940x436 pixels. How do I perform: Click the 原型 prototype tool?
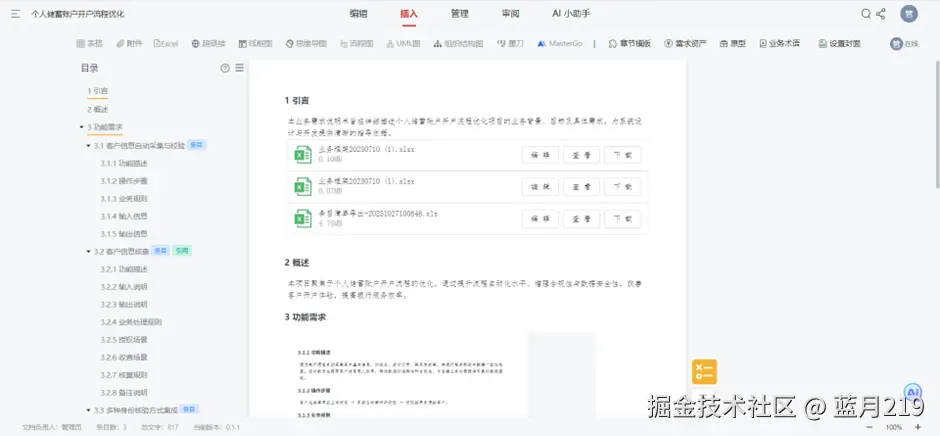click(x=733, y=43)
